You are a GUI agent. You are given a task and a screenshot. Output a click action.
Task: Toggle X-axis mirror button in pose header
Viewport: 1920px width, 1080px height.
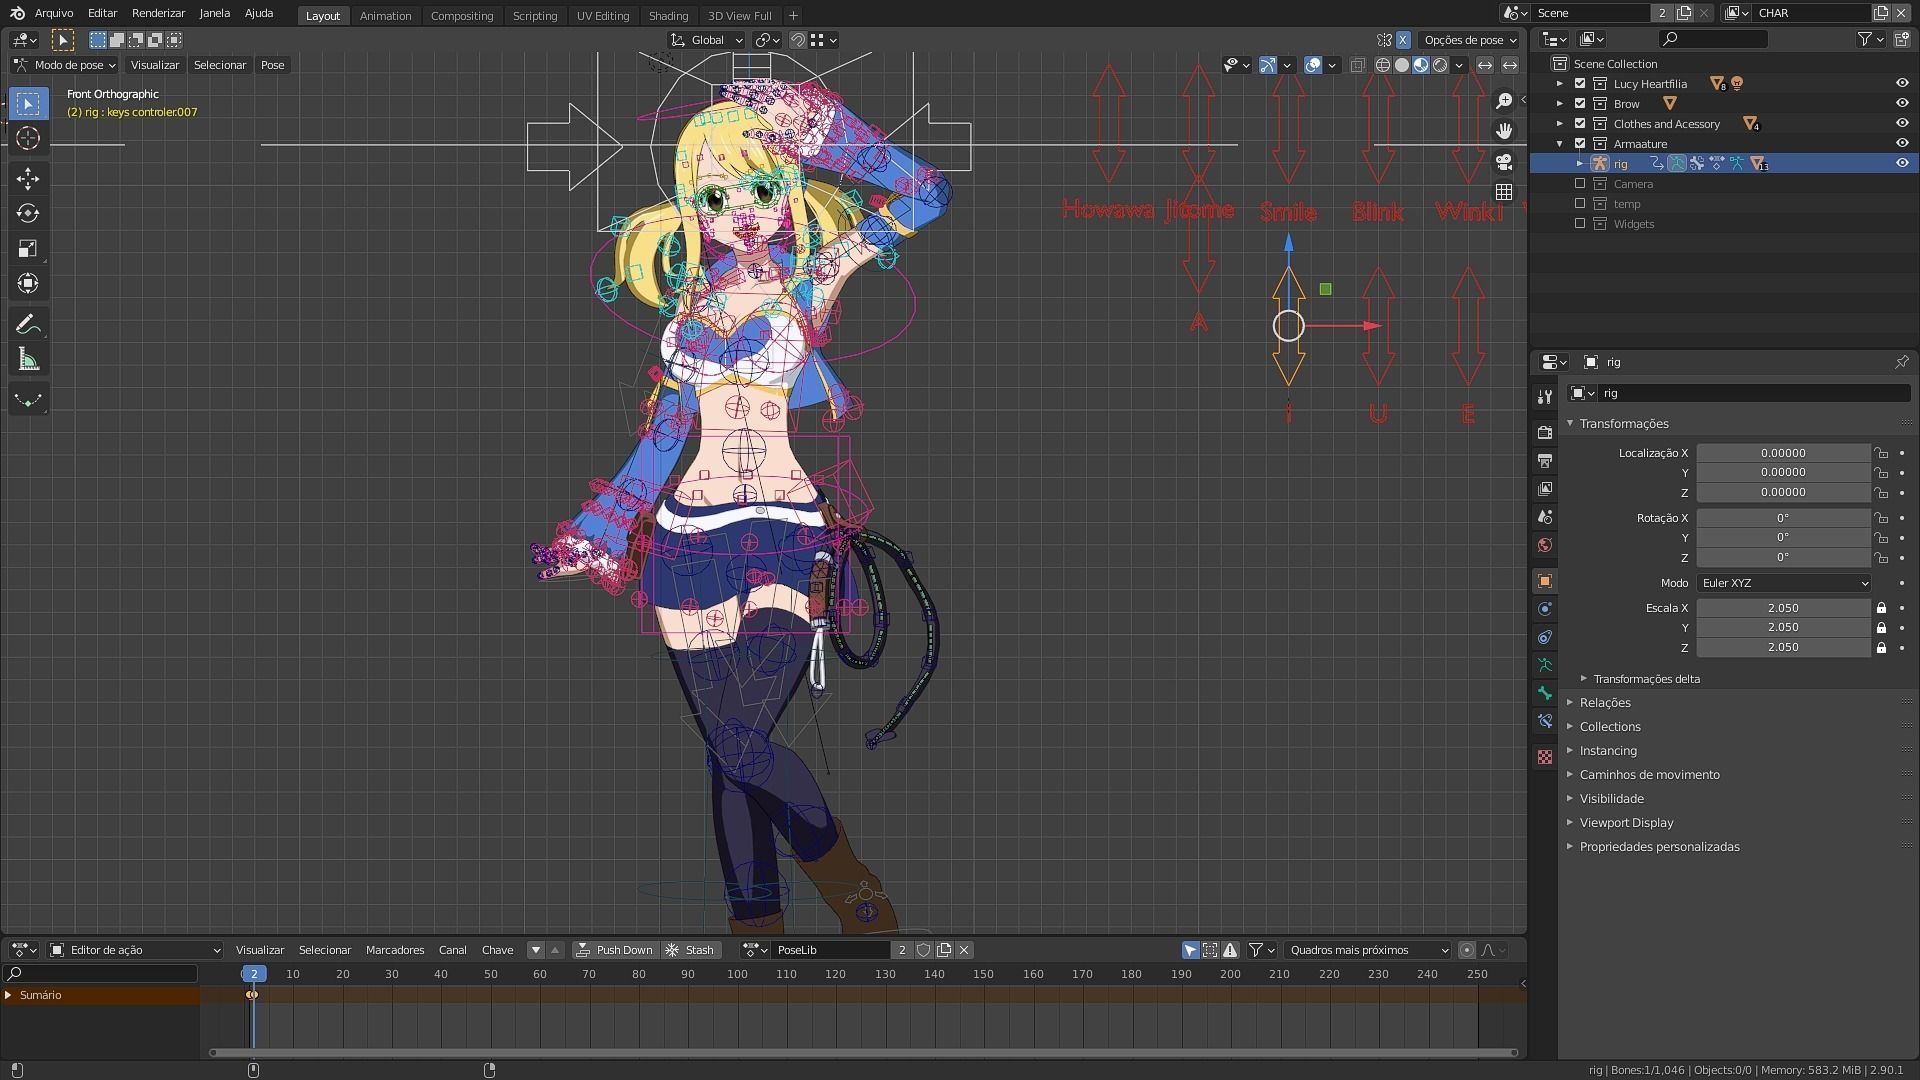(x=1403, y=40)
